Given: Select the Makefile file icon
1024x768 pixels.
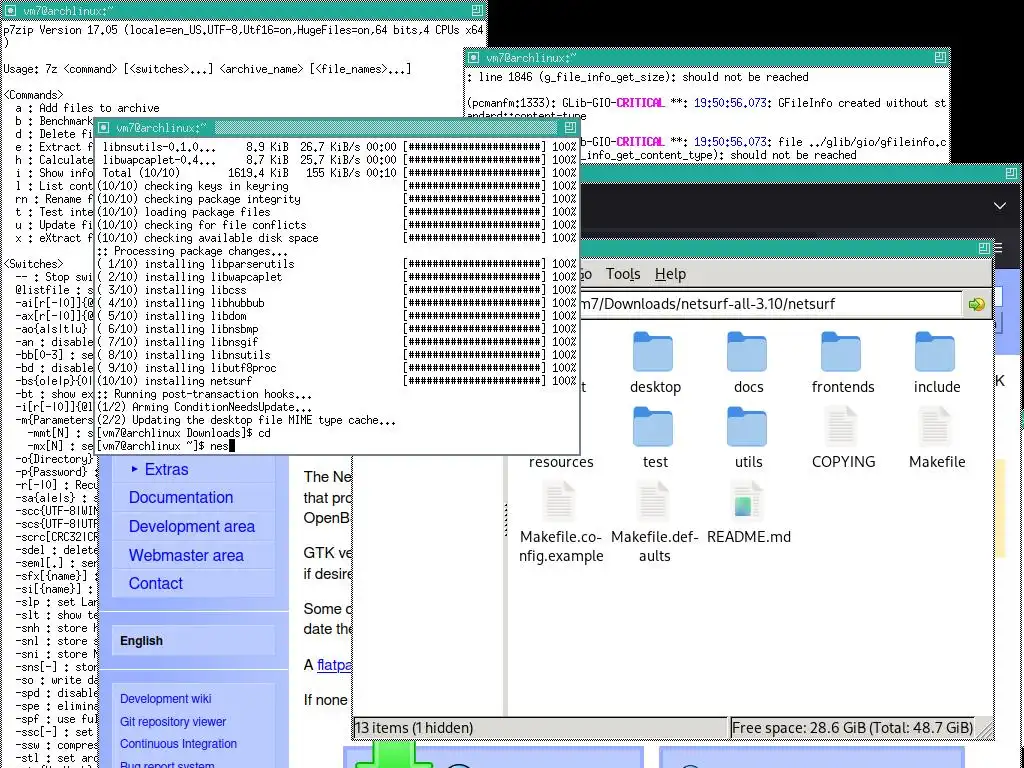Looking at the screenshot, I should tap(936, 428).
